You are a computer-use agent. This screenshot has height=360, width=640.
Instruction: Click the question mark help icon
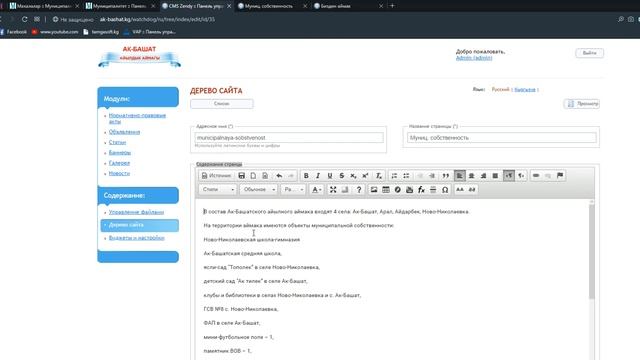coord(359,190)
